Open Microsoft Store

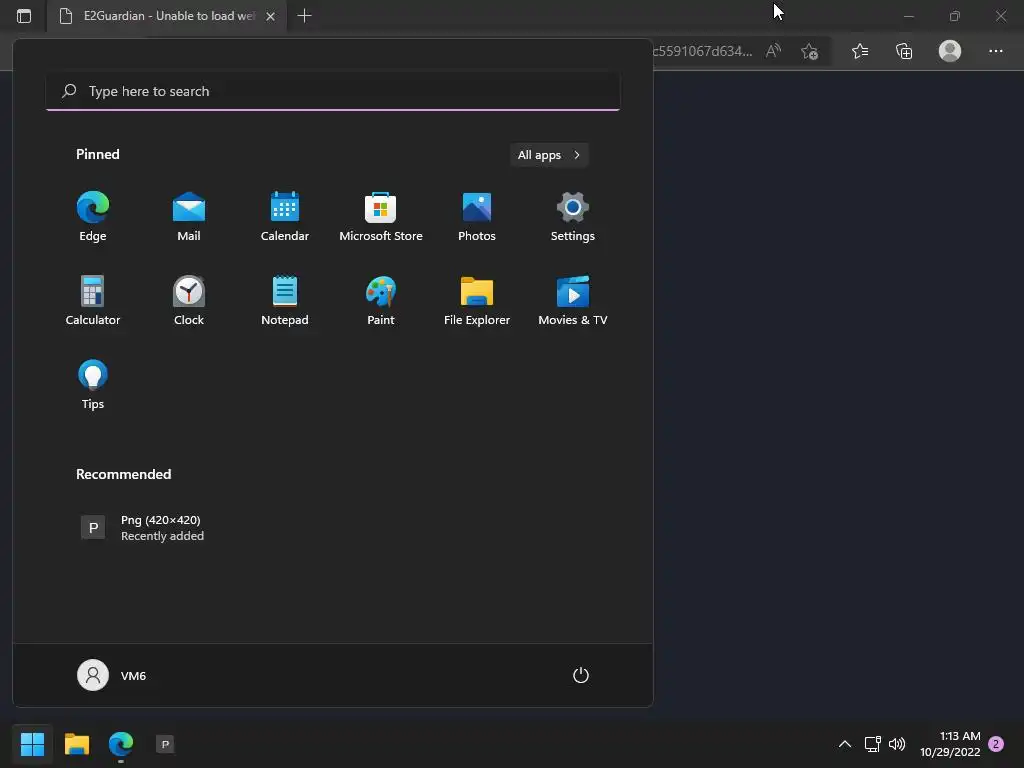tap(381, 217)
